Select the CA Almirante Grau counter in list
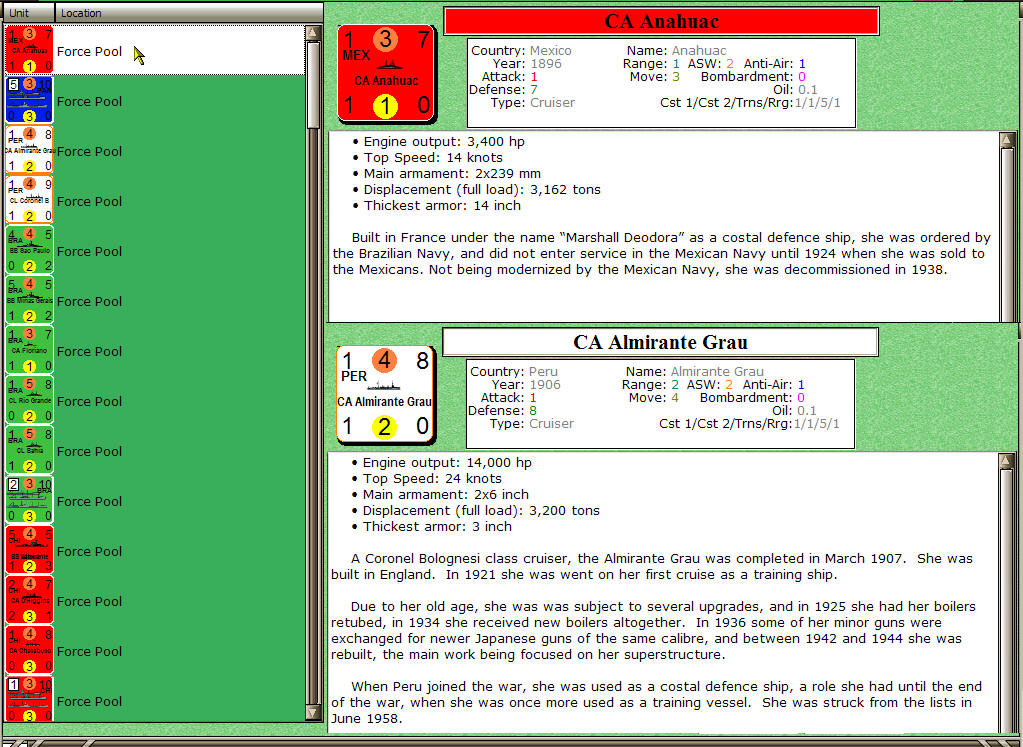 [x=29, y=150]
